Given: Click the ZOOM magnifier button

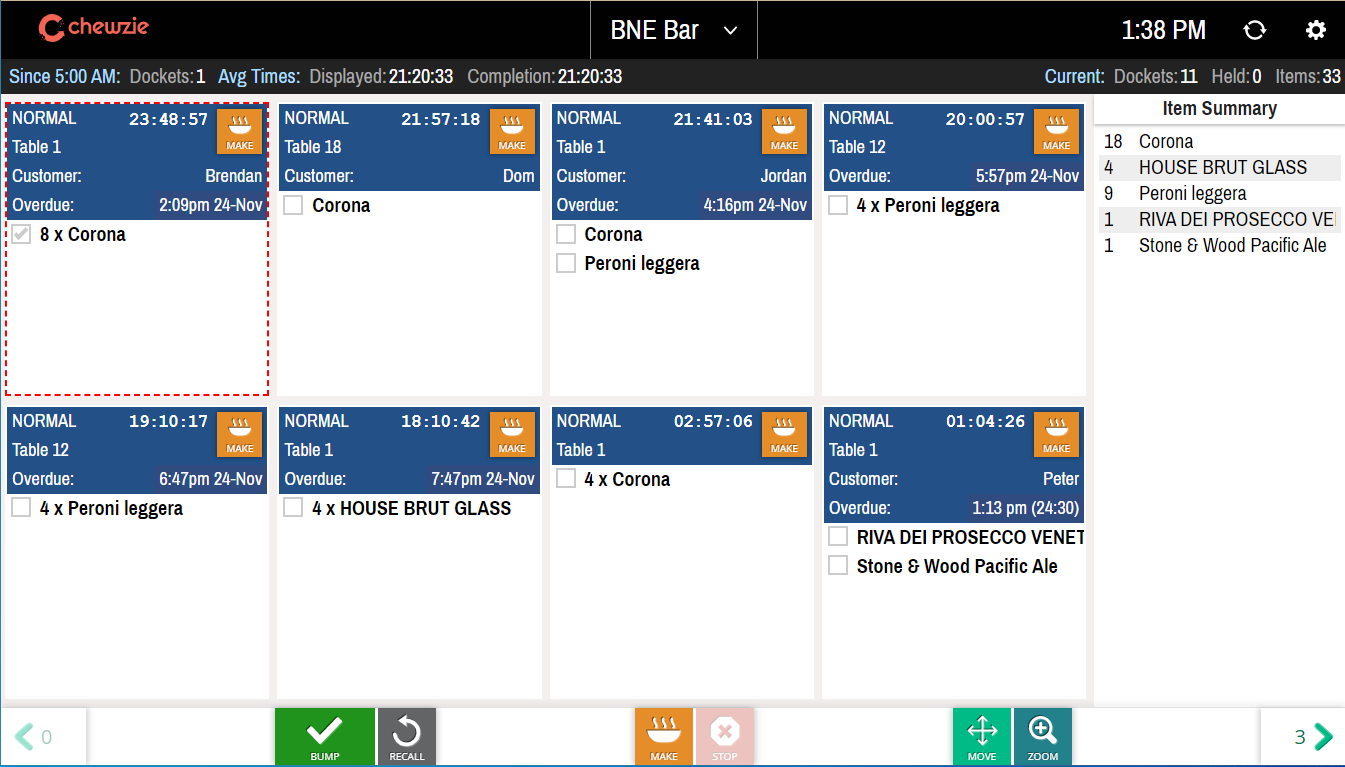Looking at the screenshot, I should 1043,738.
